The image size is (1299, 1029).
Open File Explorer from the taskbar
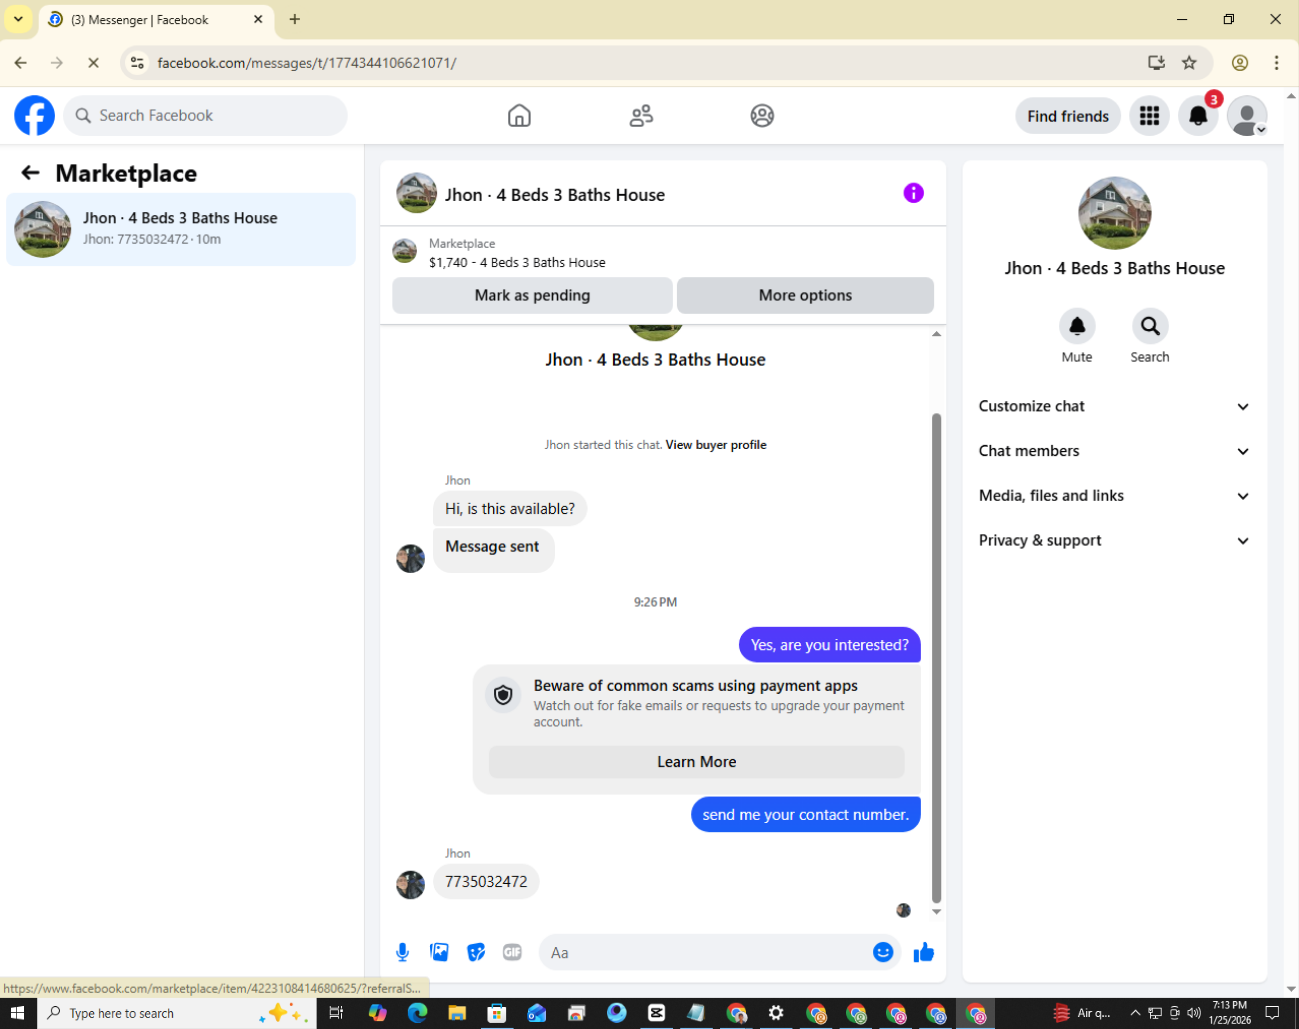457,1013
